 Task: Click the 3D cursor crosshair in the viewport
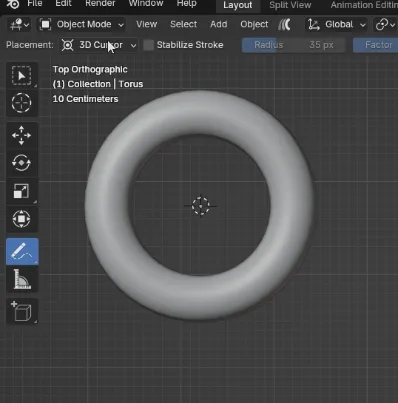pyautogui.click(x=201, y=206)
